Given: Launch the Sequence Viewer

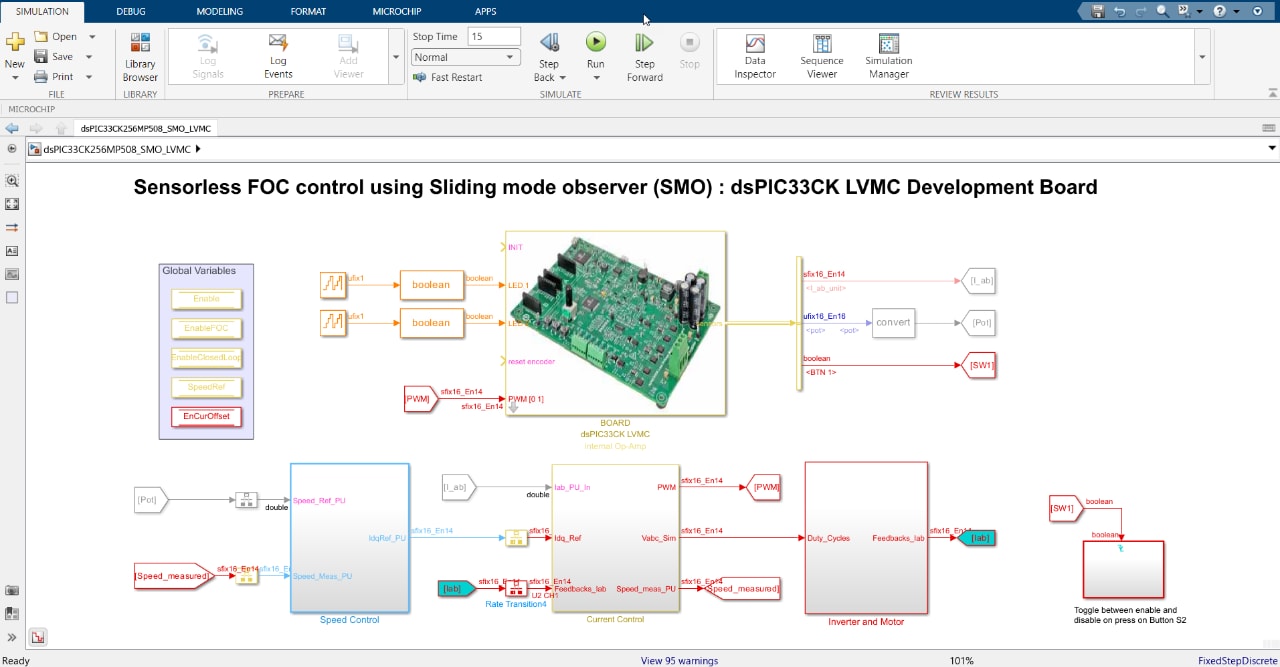Looking at the screenshot, I should point(821,56).
